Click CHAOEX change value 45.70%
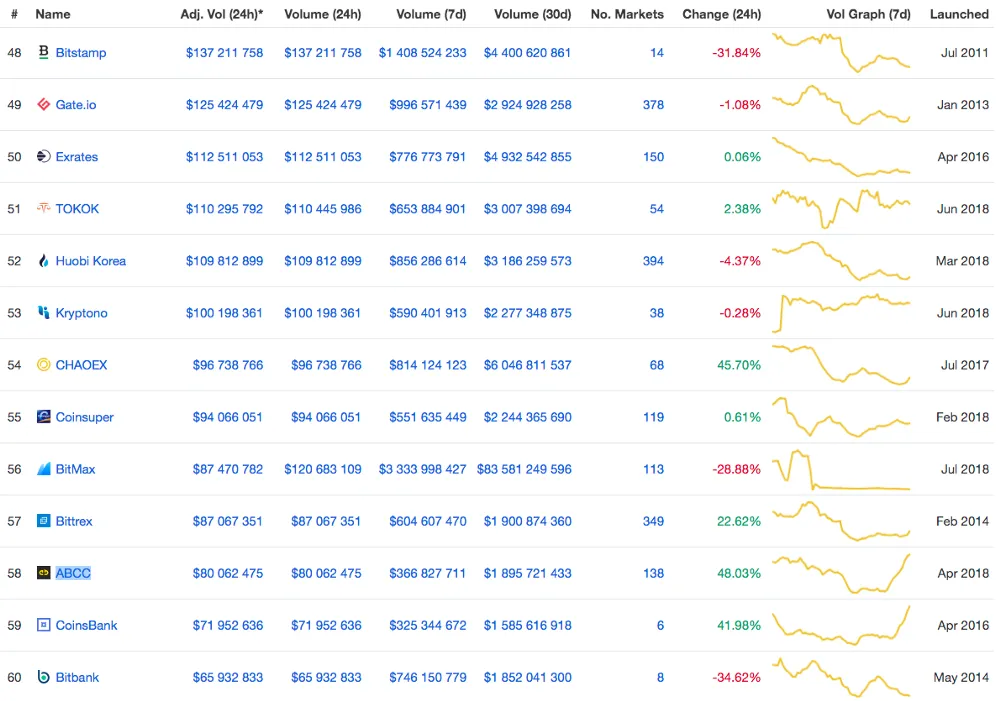Image resolution: width=1000 pixels, height=701 pixels. [x=739, y=365]
